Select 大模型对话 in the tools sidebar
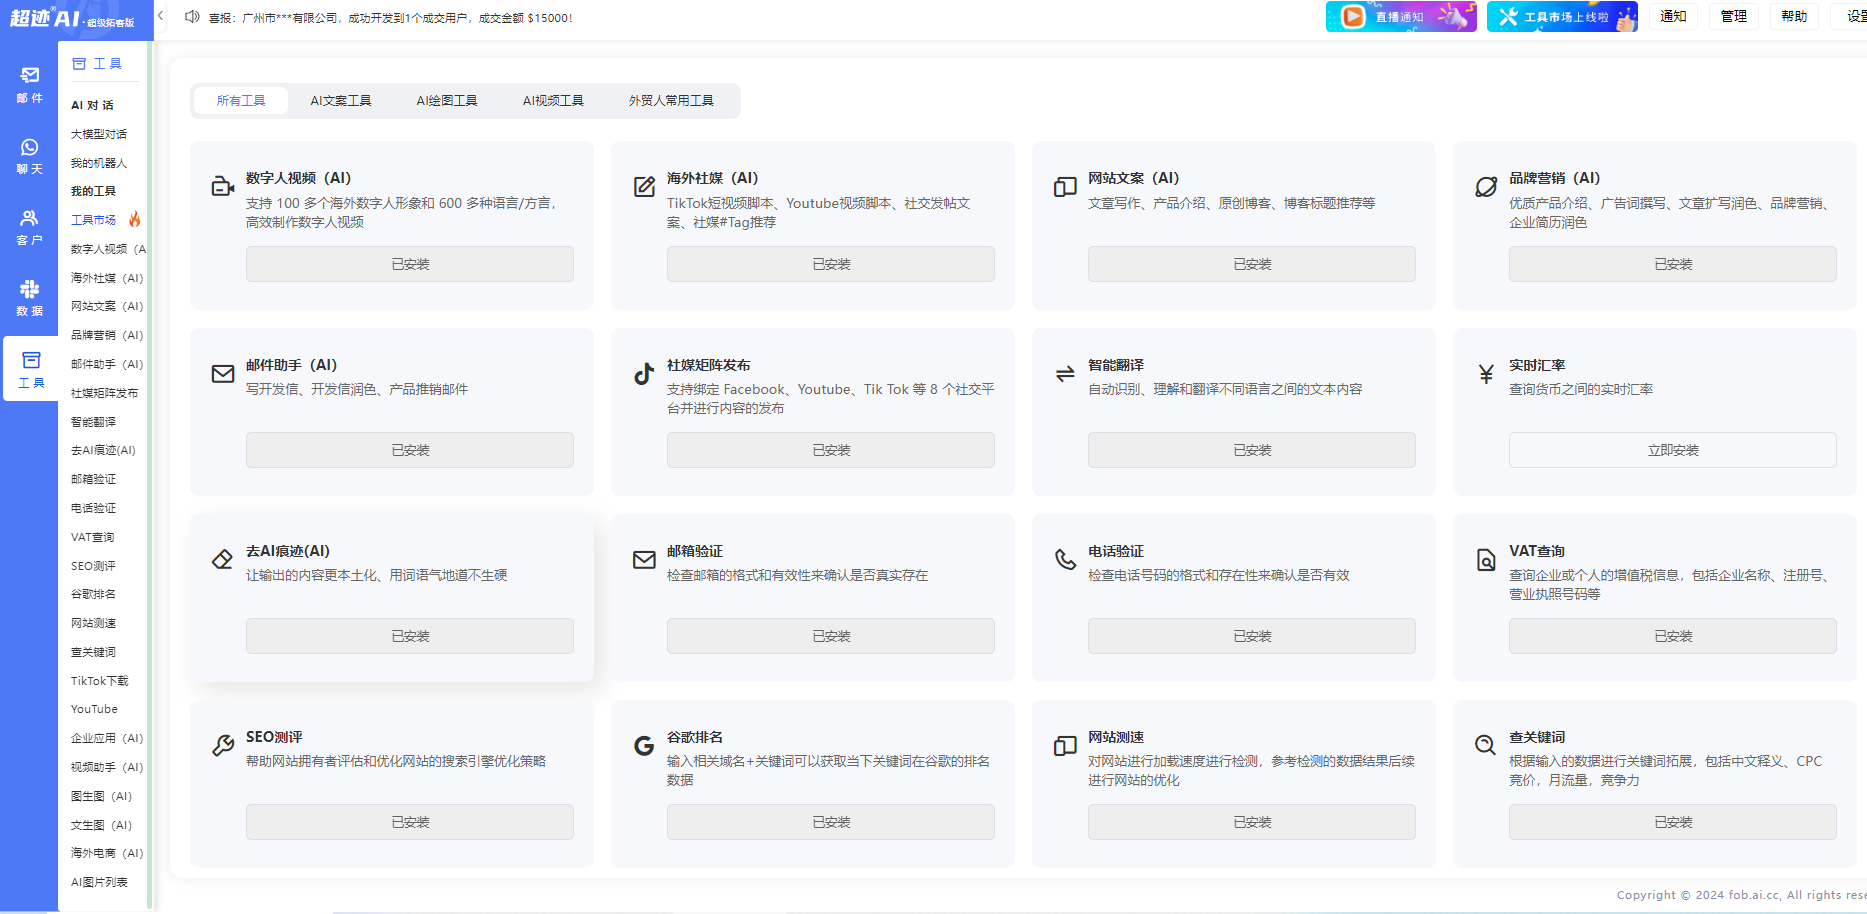1867x914 pixels. click(x=99, y=134)
